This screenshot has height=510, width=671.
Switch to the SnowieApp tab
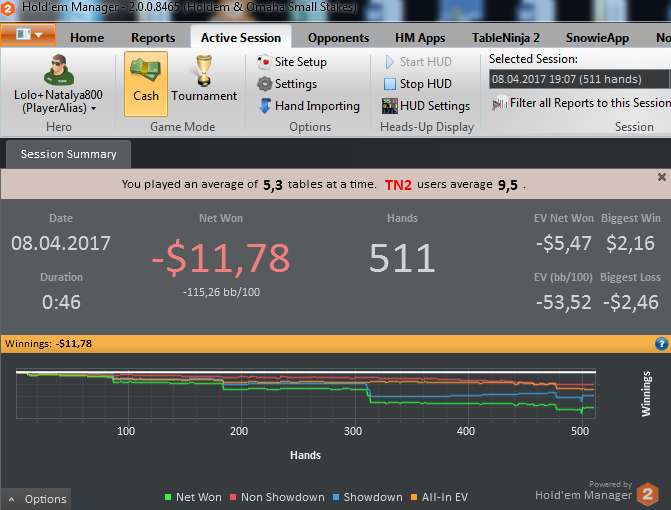[597, 38]
